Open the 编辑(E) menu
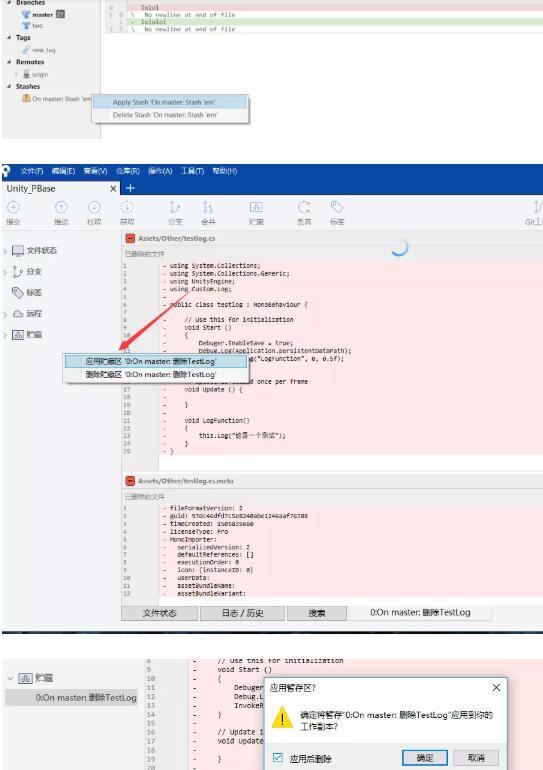Viewport: 543px width, 770px height. (63, 171)
